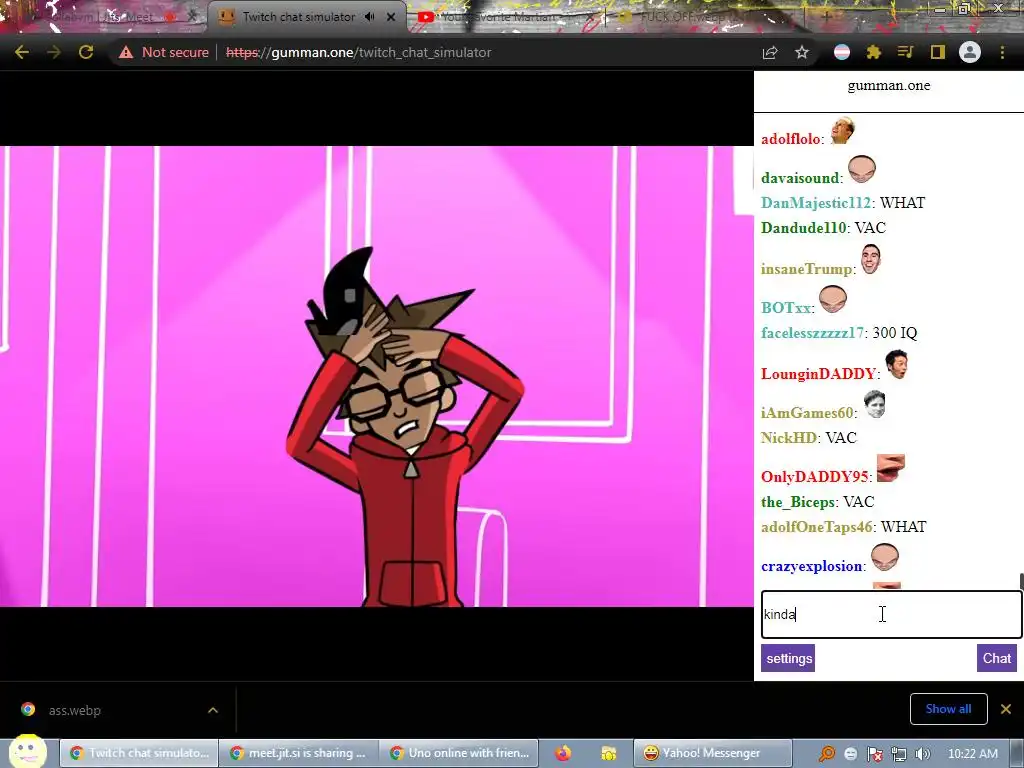Image resolution: width=1024 pixels, height=768 pixels.
Task: Click the chat input box containing kinda
Action: coord(891,615)
